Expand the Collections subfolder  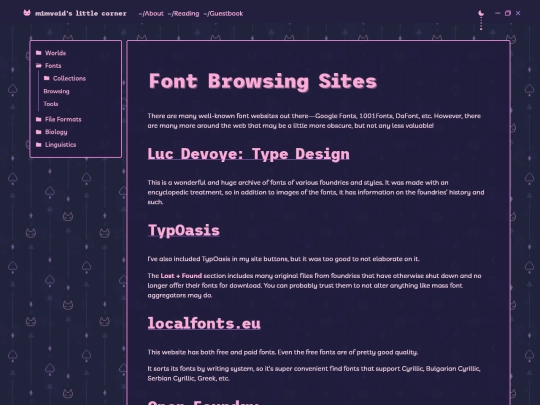[x=69, y=79]
